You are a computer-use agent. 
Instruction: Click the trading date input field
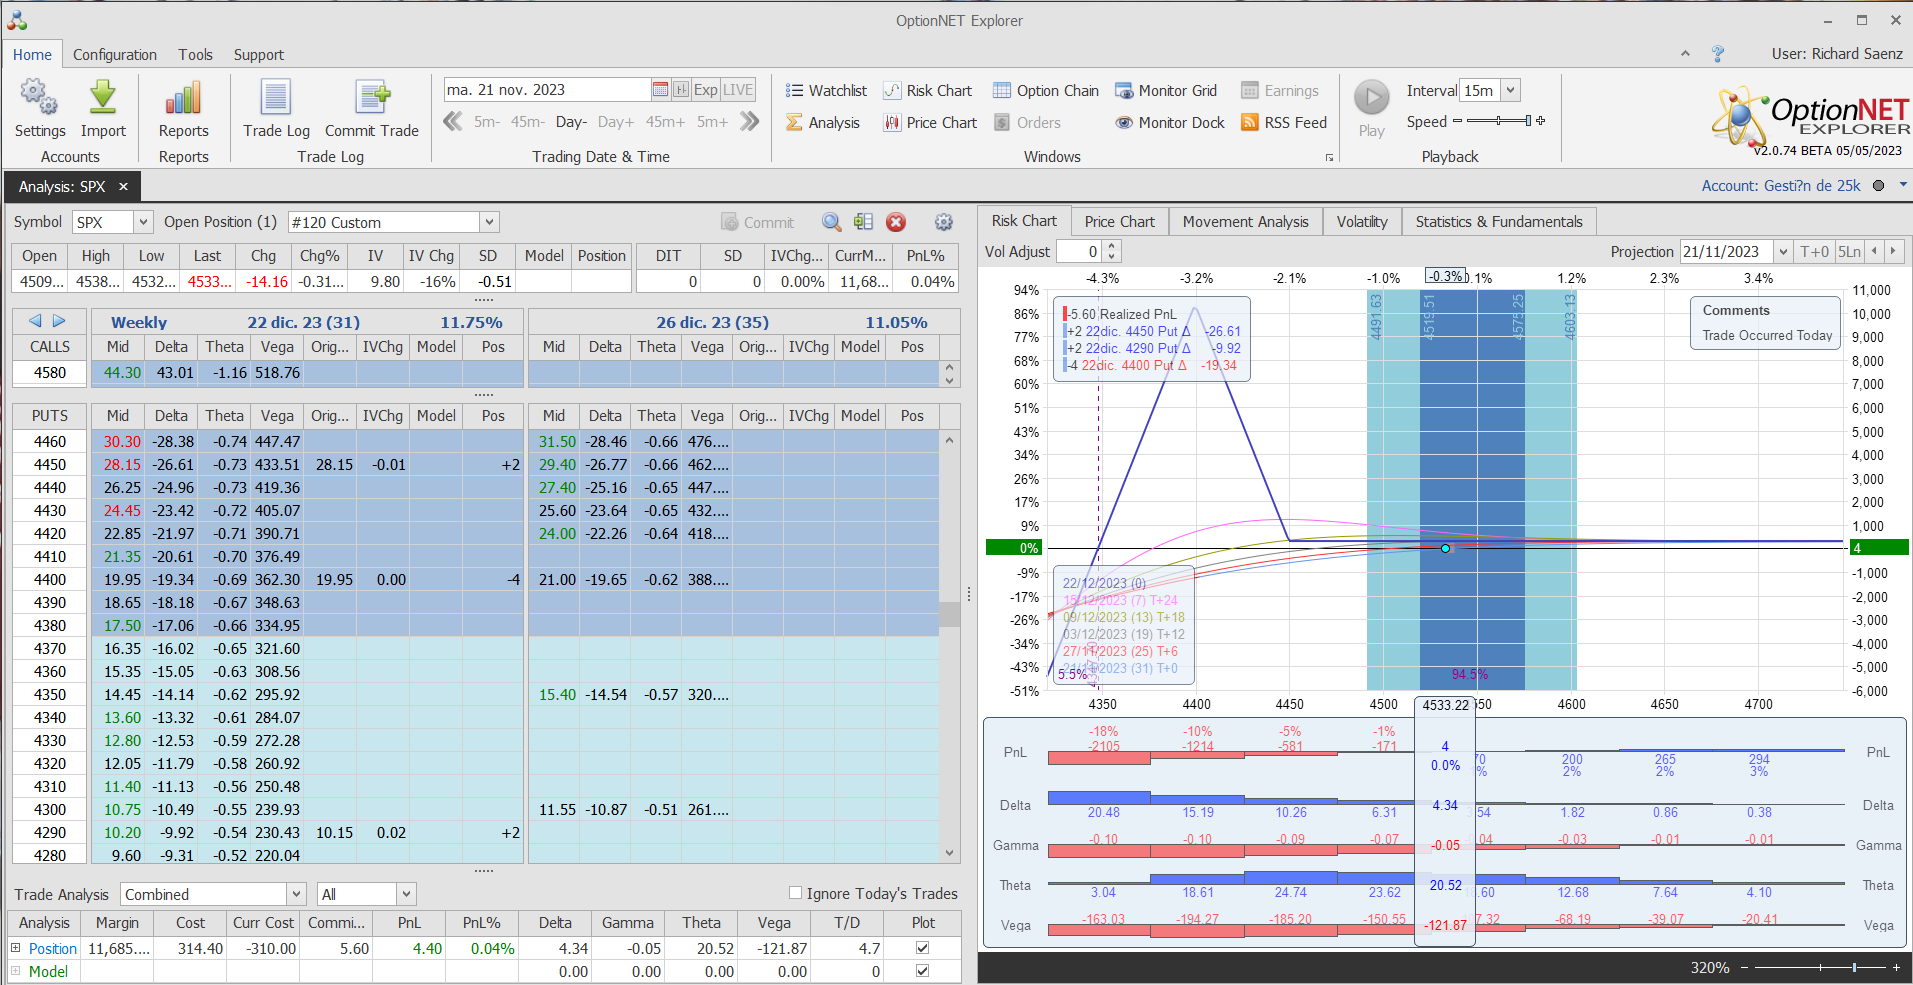point(546,90)
